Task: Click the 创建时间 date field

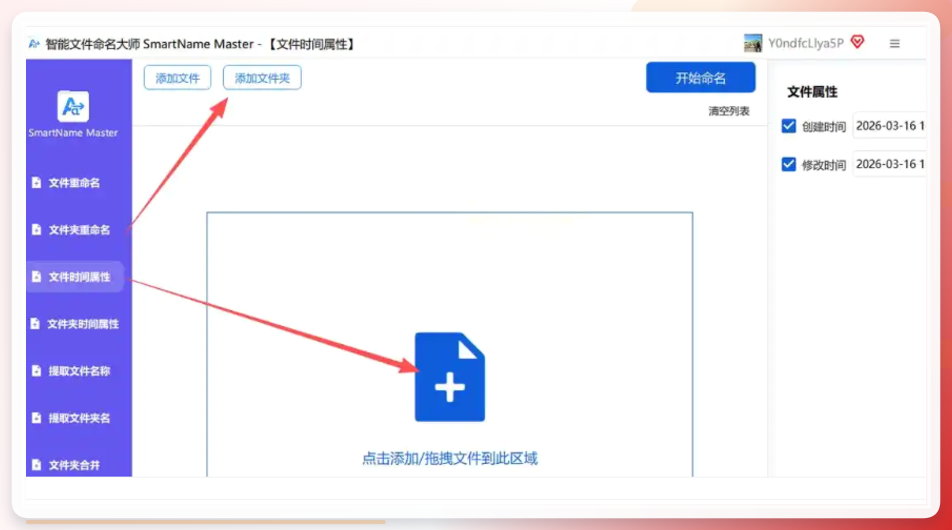Action: [889, 126]
